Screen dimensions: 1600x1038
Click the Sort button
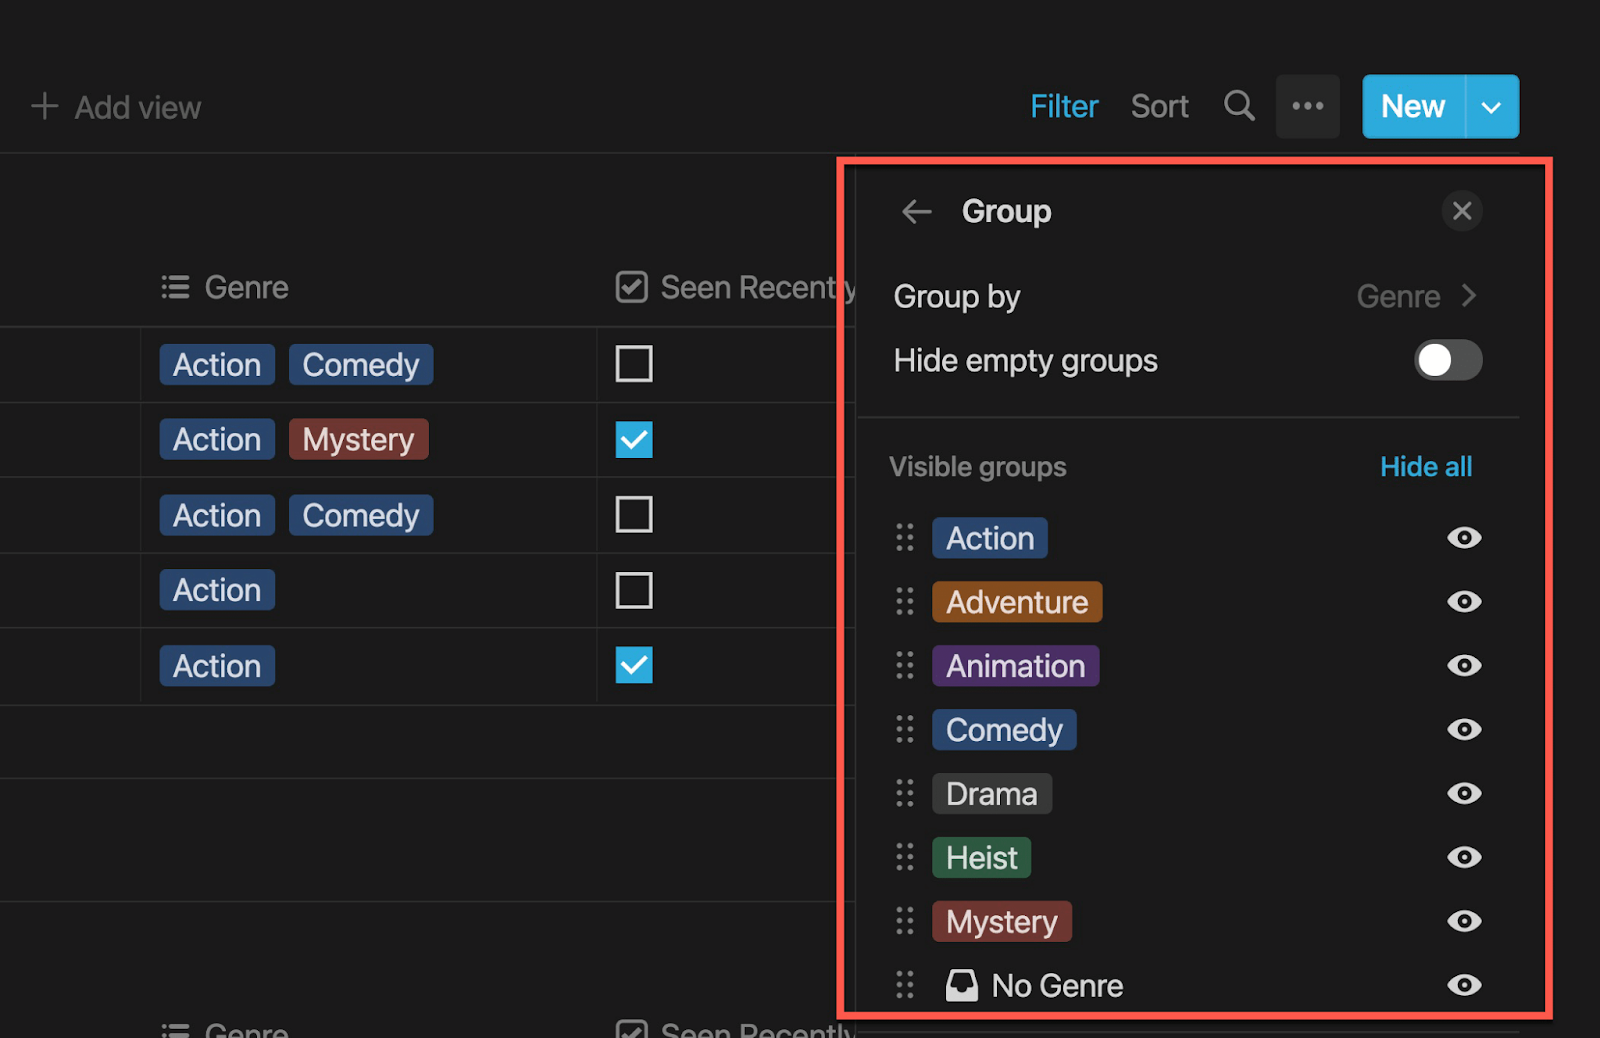click(x=1160, y=106)
